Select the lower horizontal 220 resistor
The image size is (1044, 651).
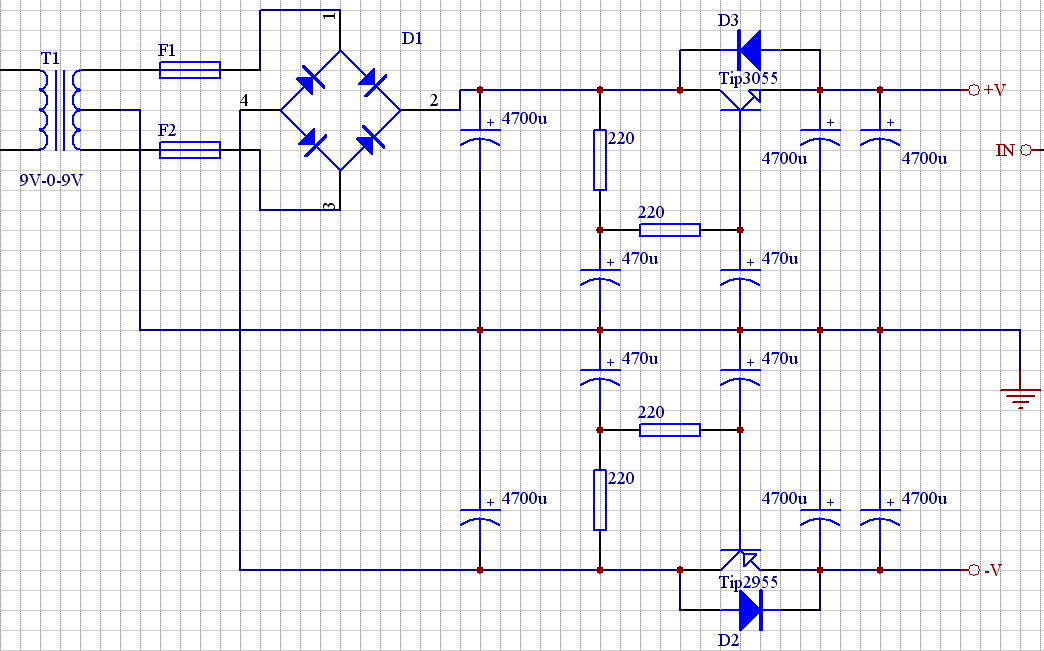(x=669, y=430)
